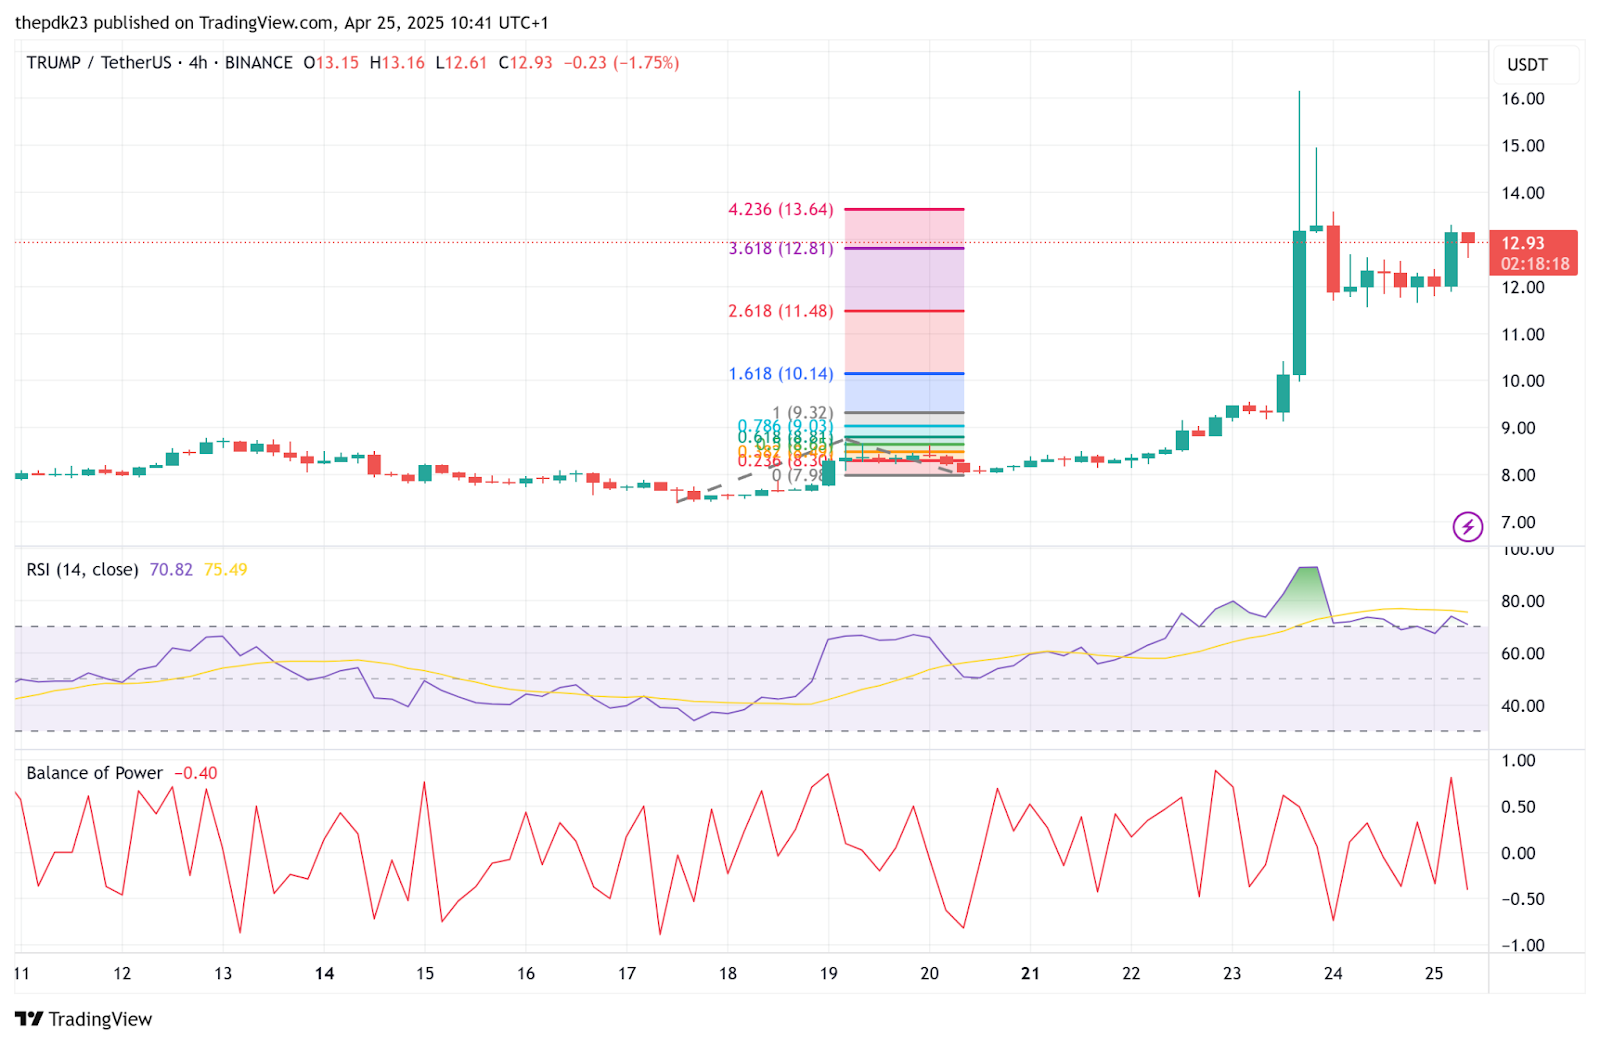This screenshot has height=1045, width=1600.
Task: Click the close value C12.93
Action: click(x=525, y=62)
